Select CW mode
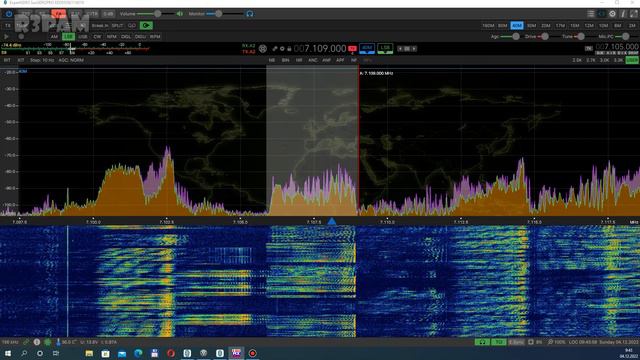 97,36
